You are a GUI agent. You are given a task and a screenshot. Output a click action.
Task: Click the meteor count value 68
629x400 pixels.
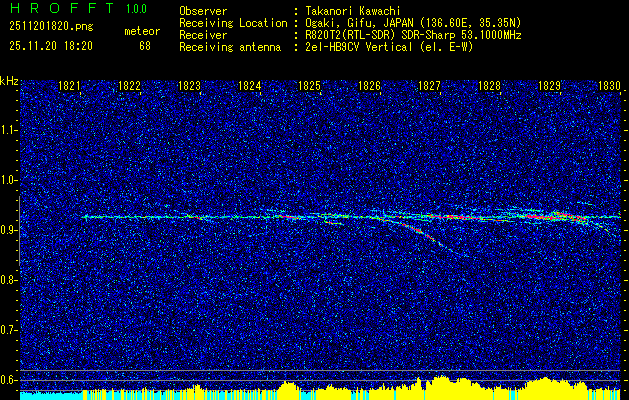[x=145, y=46]
